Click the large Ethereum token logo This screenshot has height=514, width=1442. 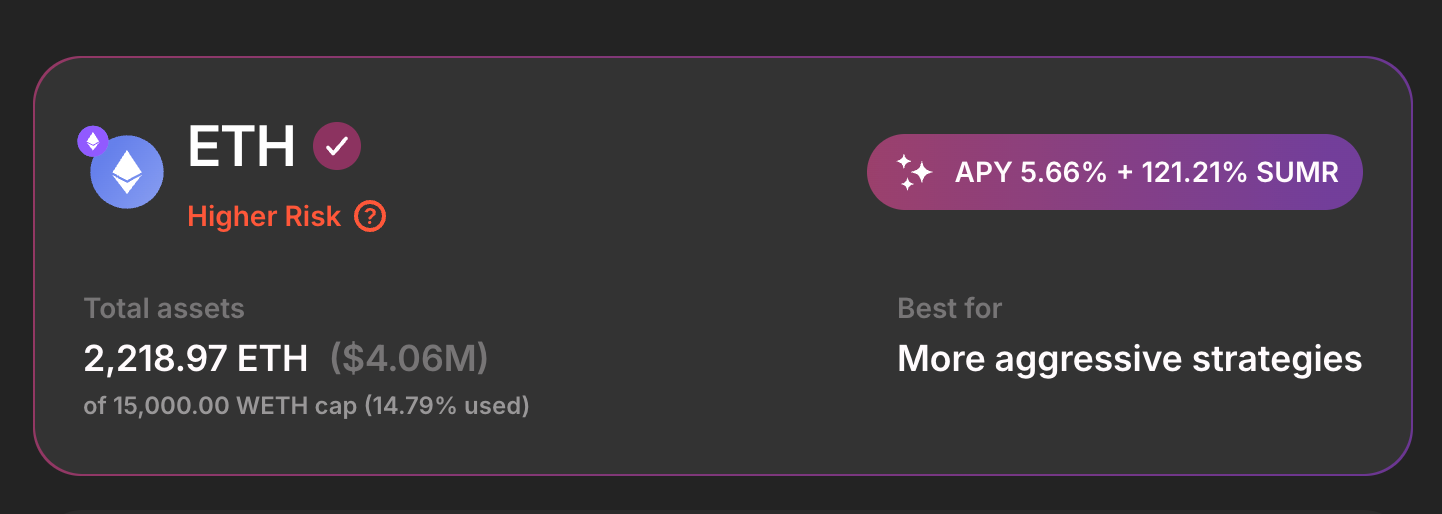click(x=127, y=173)
